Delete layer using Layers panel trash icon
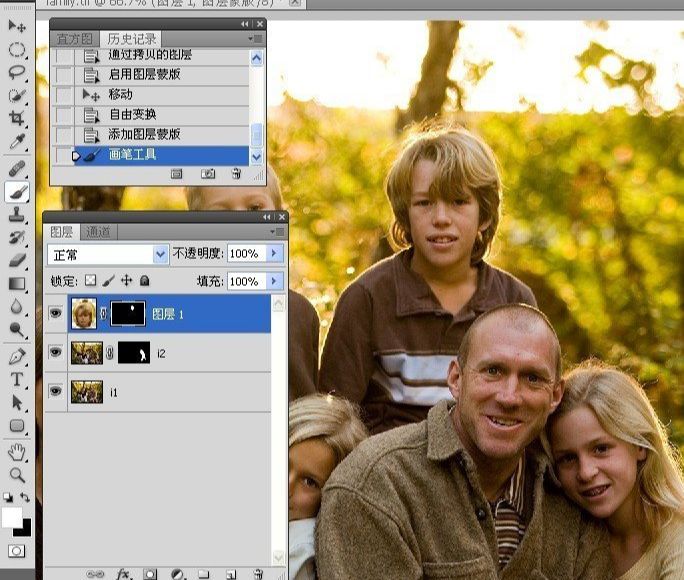 [x=258, y=573]
